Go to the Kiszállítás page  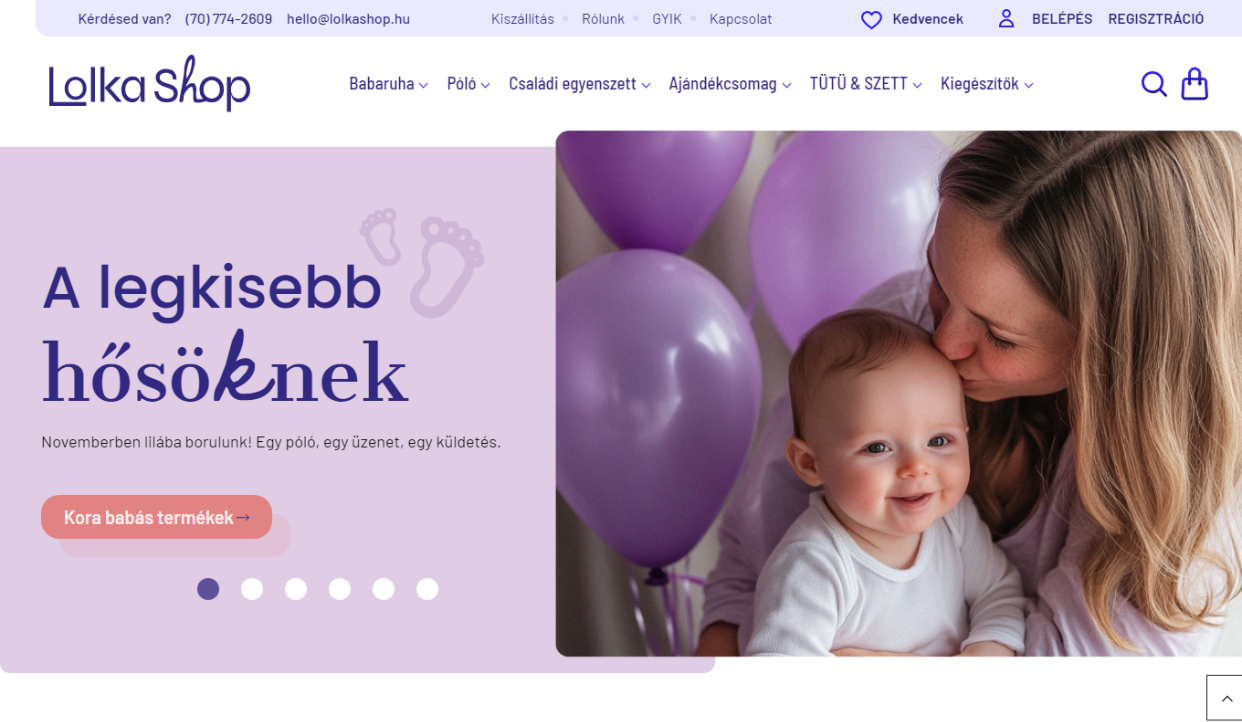tap(522, 19)
